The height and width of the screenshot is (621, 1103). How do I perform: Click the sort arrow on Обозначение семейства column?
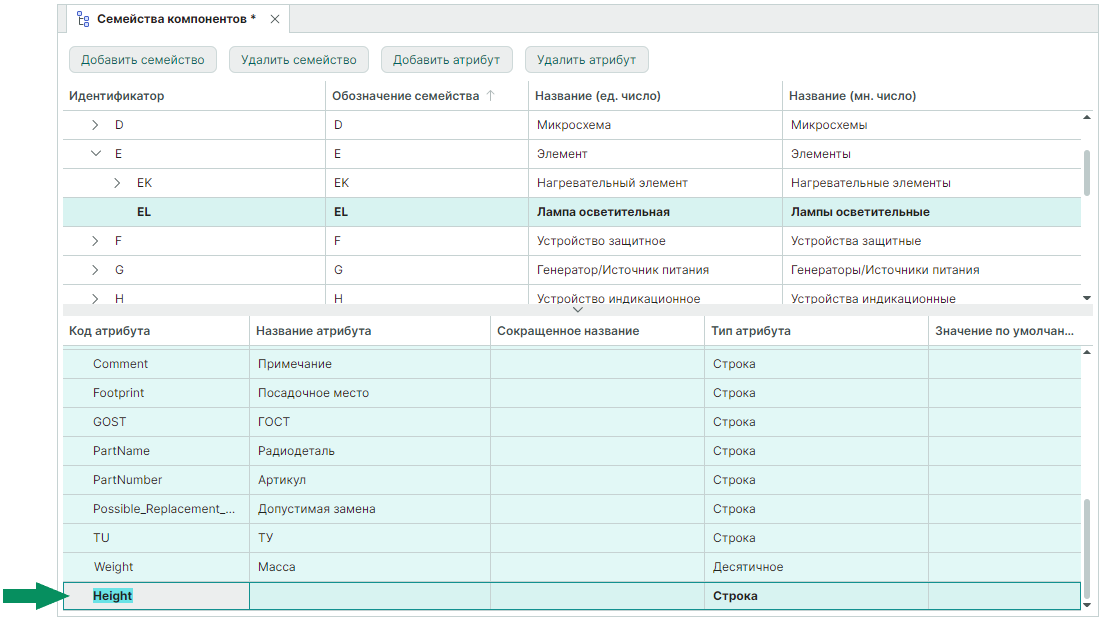(x=490, y=96)
